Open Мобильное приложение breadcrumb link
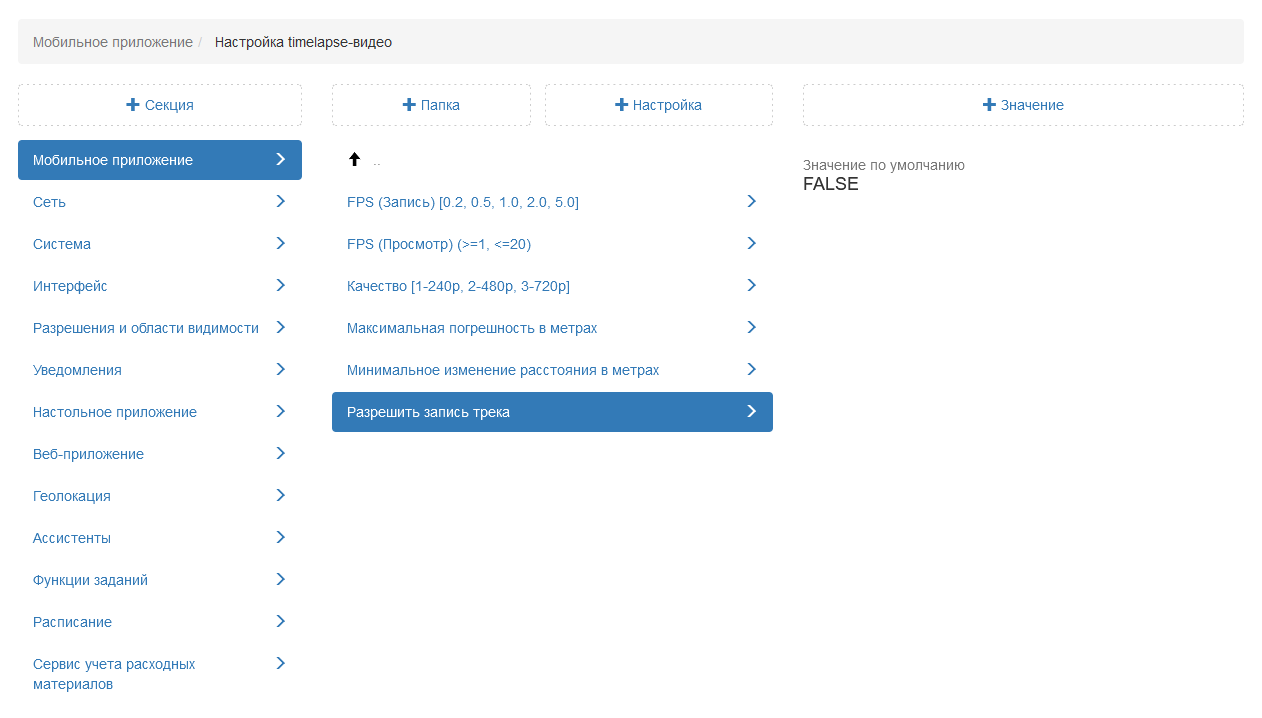This screenshot has height=718, width=1262. tap(112, 42)
